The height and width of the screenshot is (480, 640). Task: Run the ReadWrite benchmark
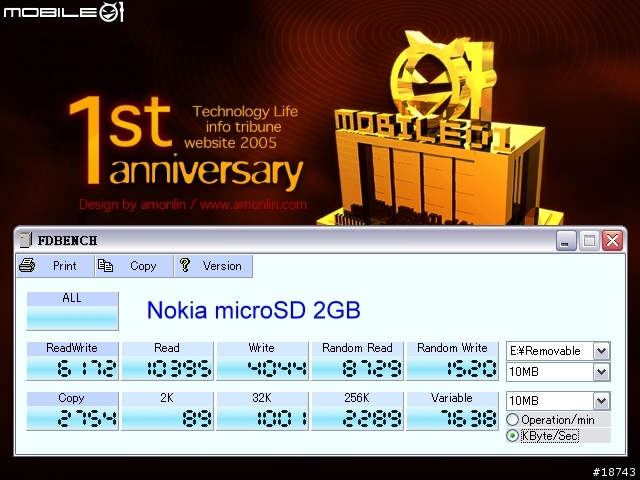coord(72,361)
